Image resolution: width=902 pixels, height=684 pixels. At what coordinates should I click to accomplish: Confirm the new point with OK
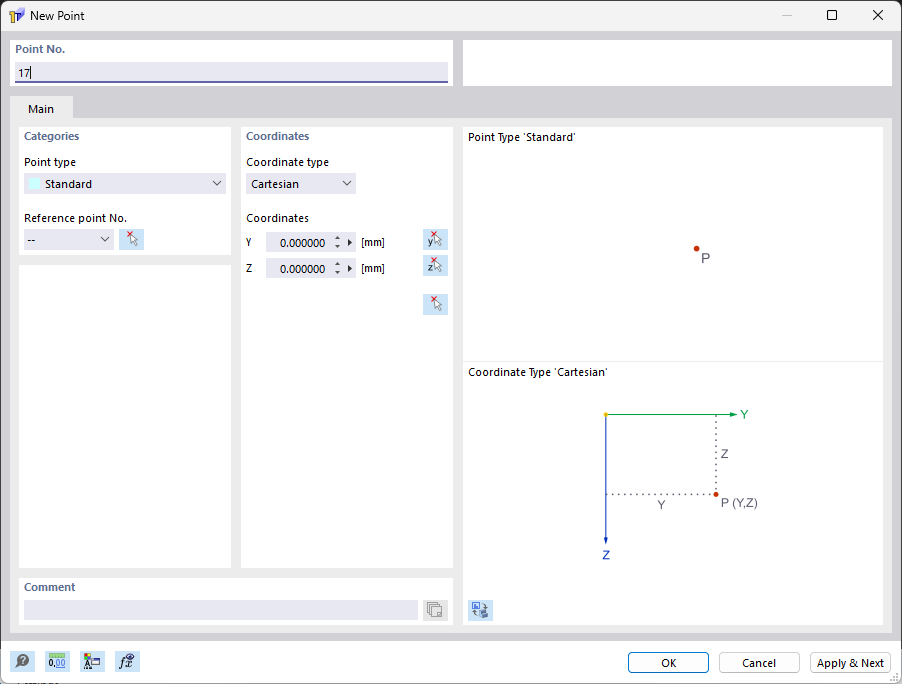click(667, 662)
